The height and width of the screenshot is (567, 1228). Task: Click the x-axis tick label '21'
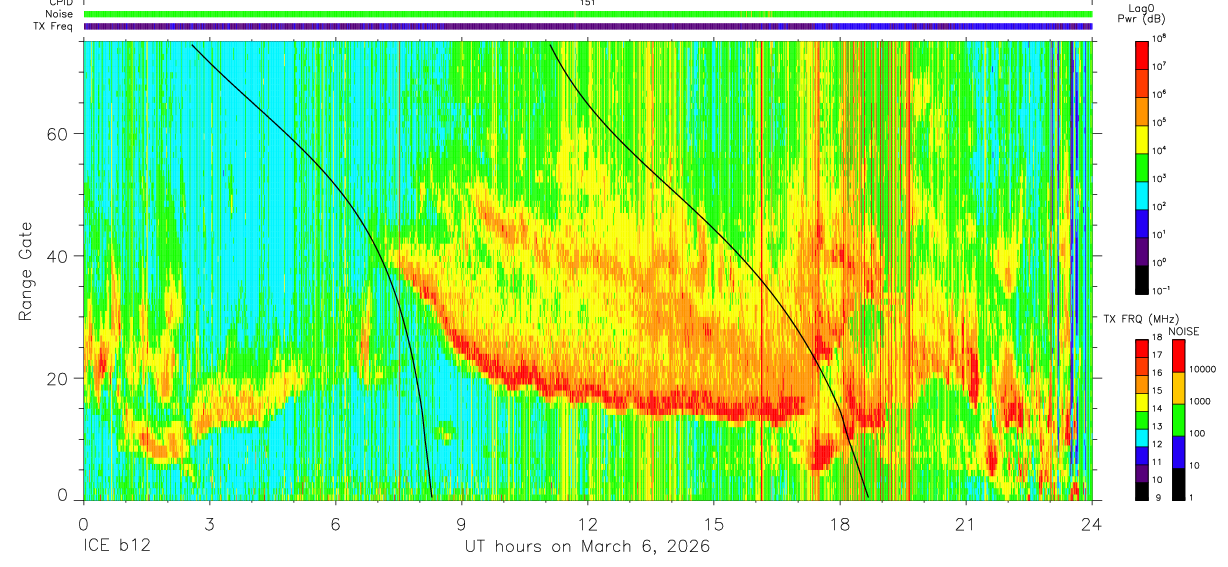966,523
